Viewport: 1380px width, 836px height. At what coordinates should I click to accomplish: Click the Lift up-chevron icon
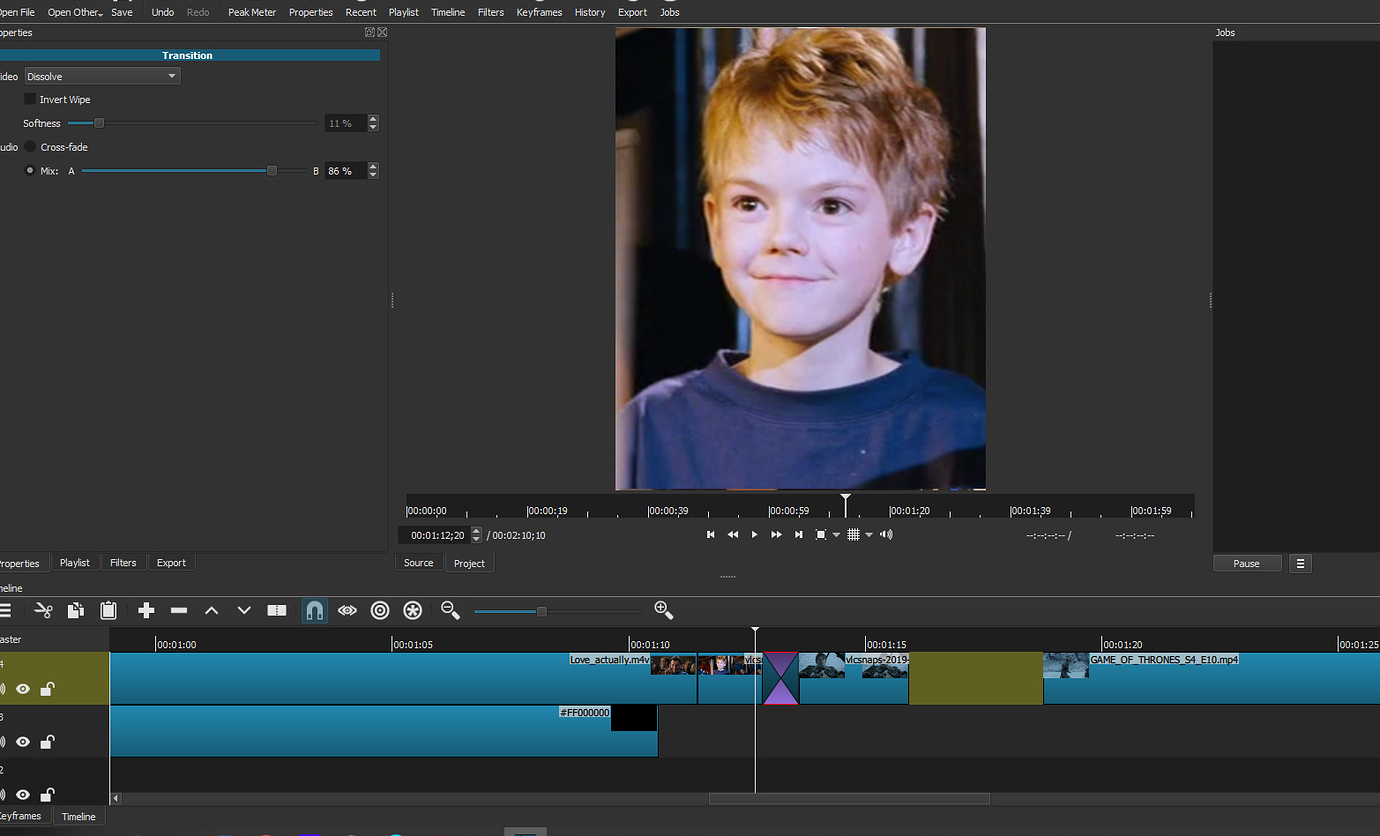(x=211, y=610)
